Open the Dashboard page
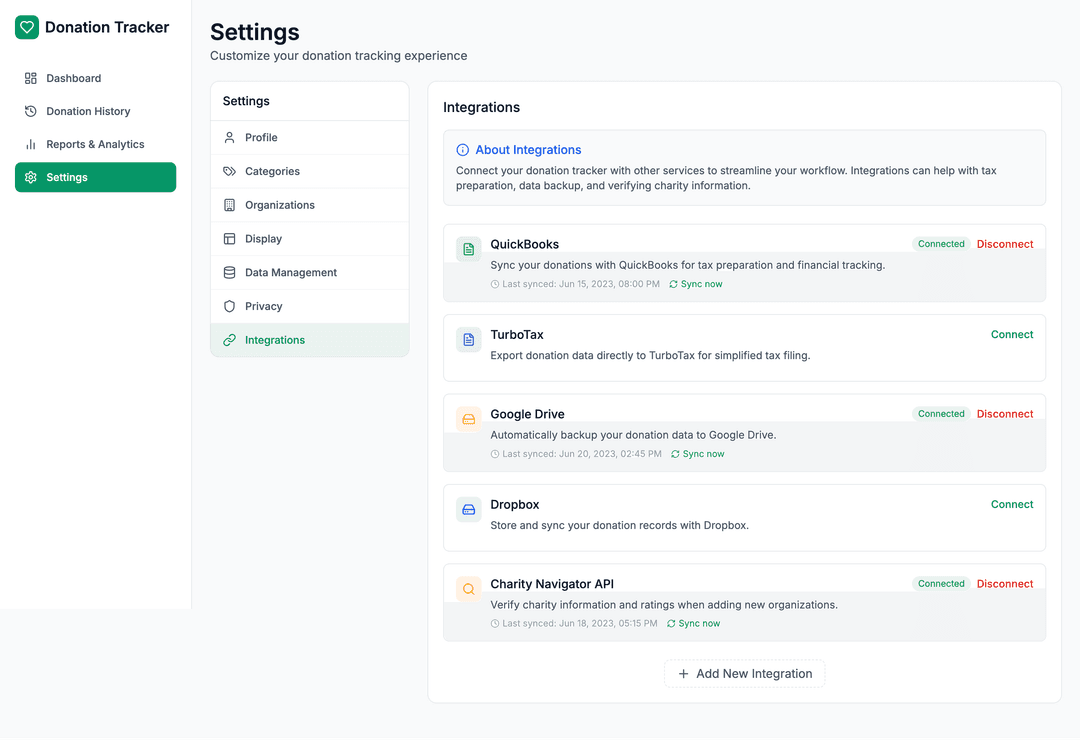Screen dimensions: 1080x740 coord(73,78)
